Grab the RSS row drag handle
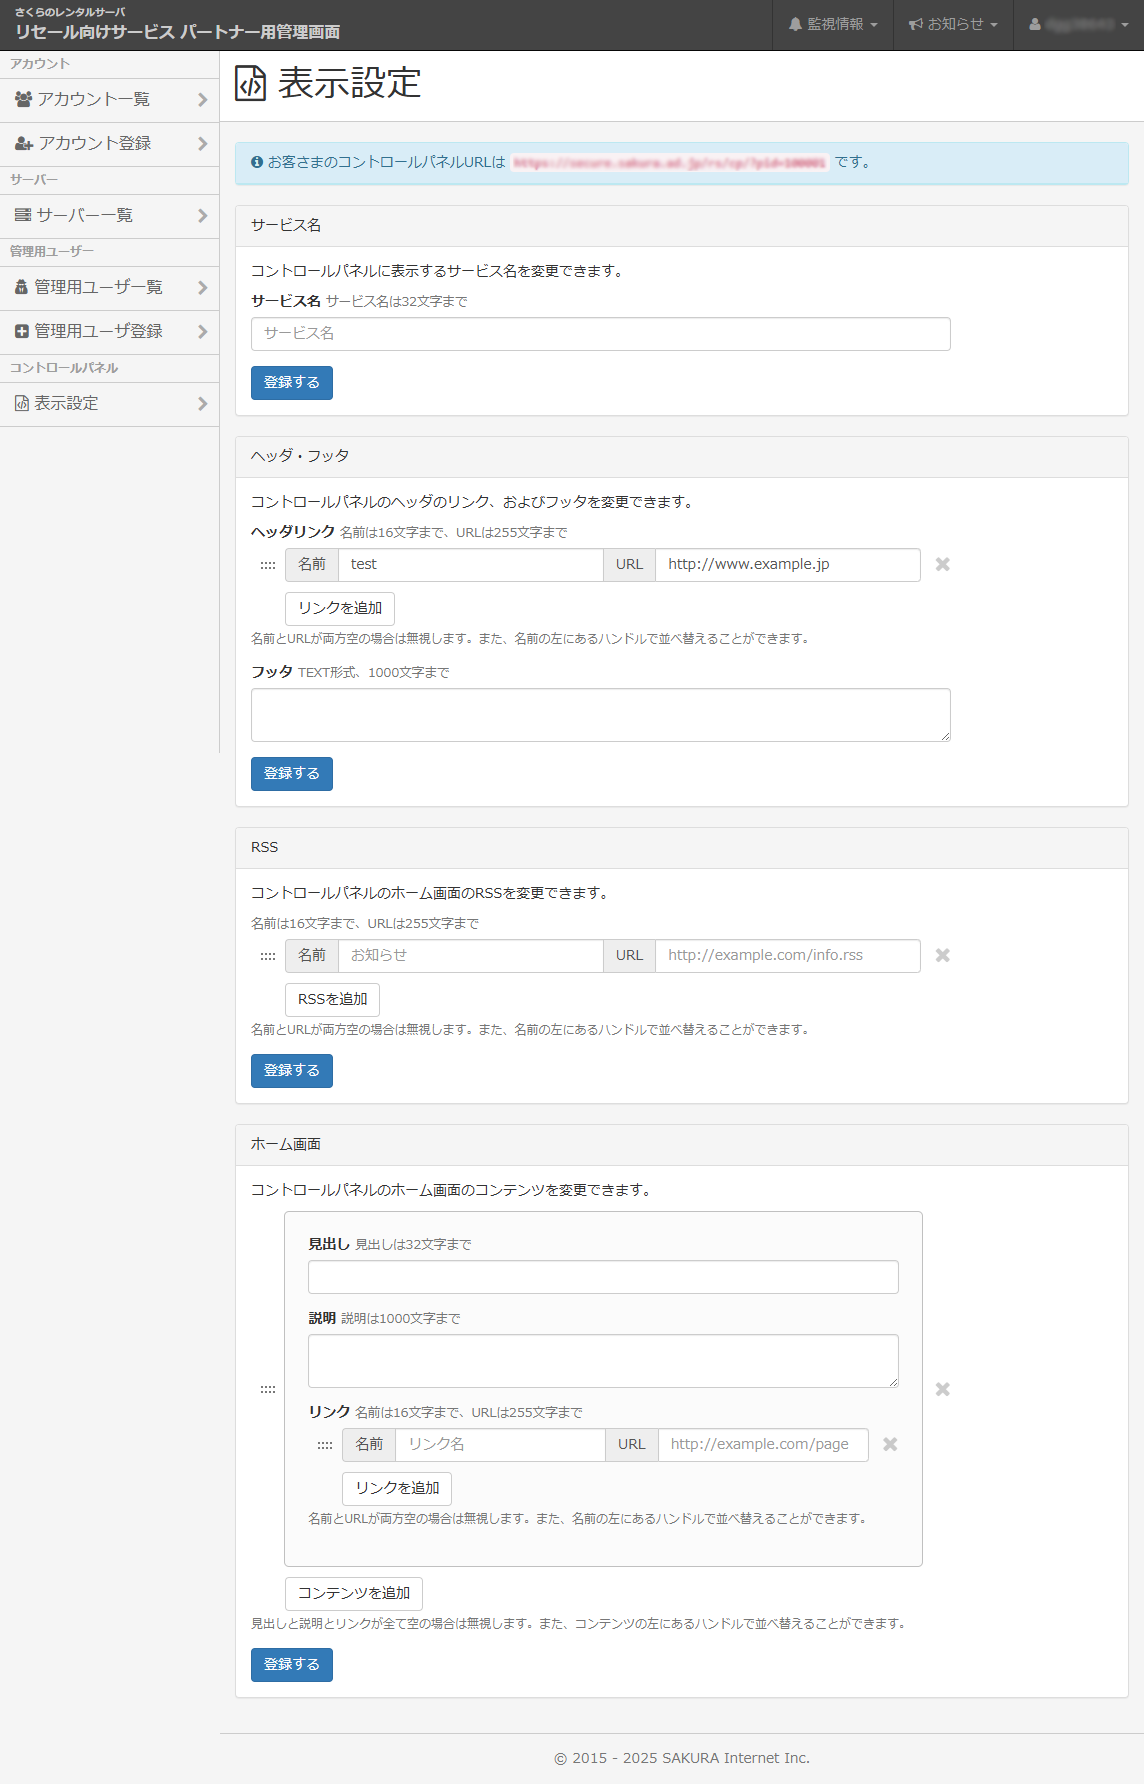 click(x=268, y=956)
